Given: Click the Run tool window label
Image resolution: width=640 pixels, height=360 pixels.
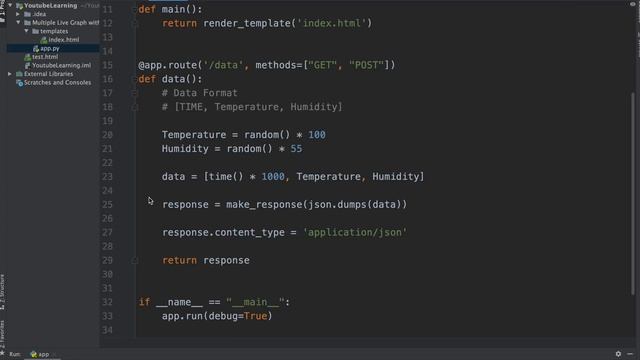Looking at the screenshot, I should pos(15,354).
